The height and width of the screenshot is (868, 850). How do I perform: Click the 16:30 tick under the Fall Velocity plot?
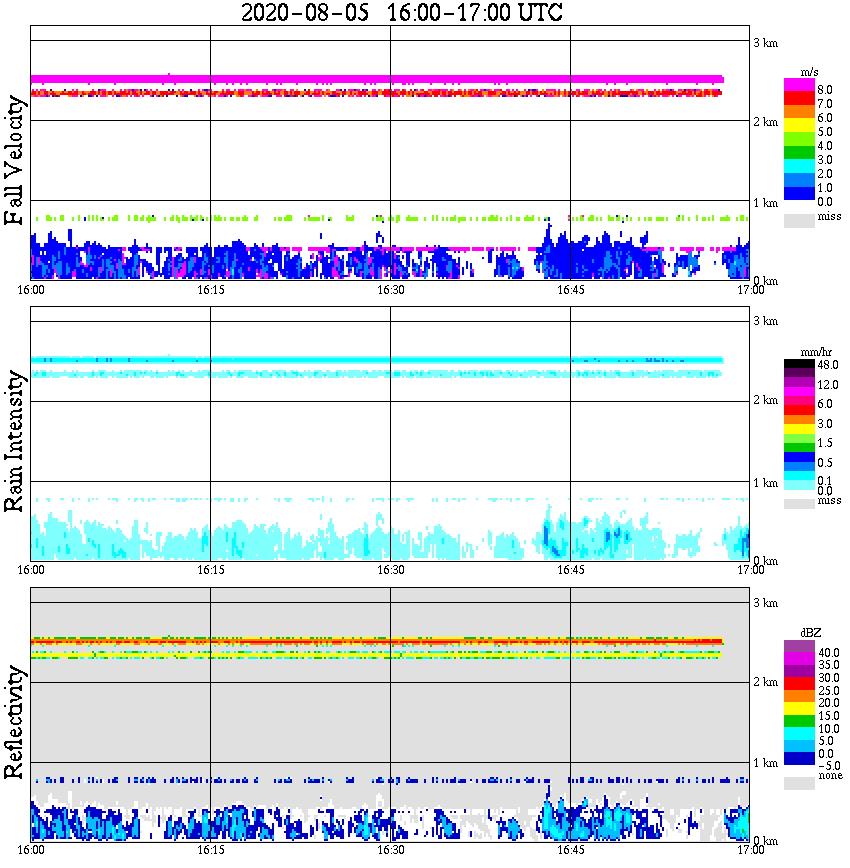pyautogui.click(x=390, y=290)
